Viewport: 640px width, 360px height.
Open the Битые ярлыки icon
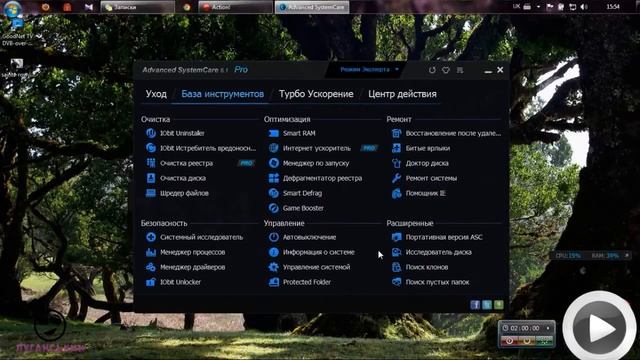pyautogui.click(x=396, y=148)
